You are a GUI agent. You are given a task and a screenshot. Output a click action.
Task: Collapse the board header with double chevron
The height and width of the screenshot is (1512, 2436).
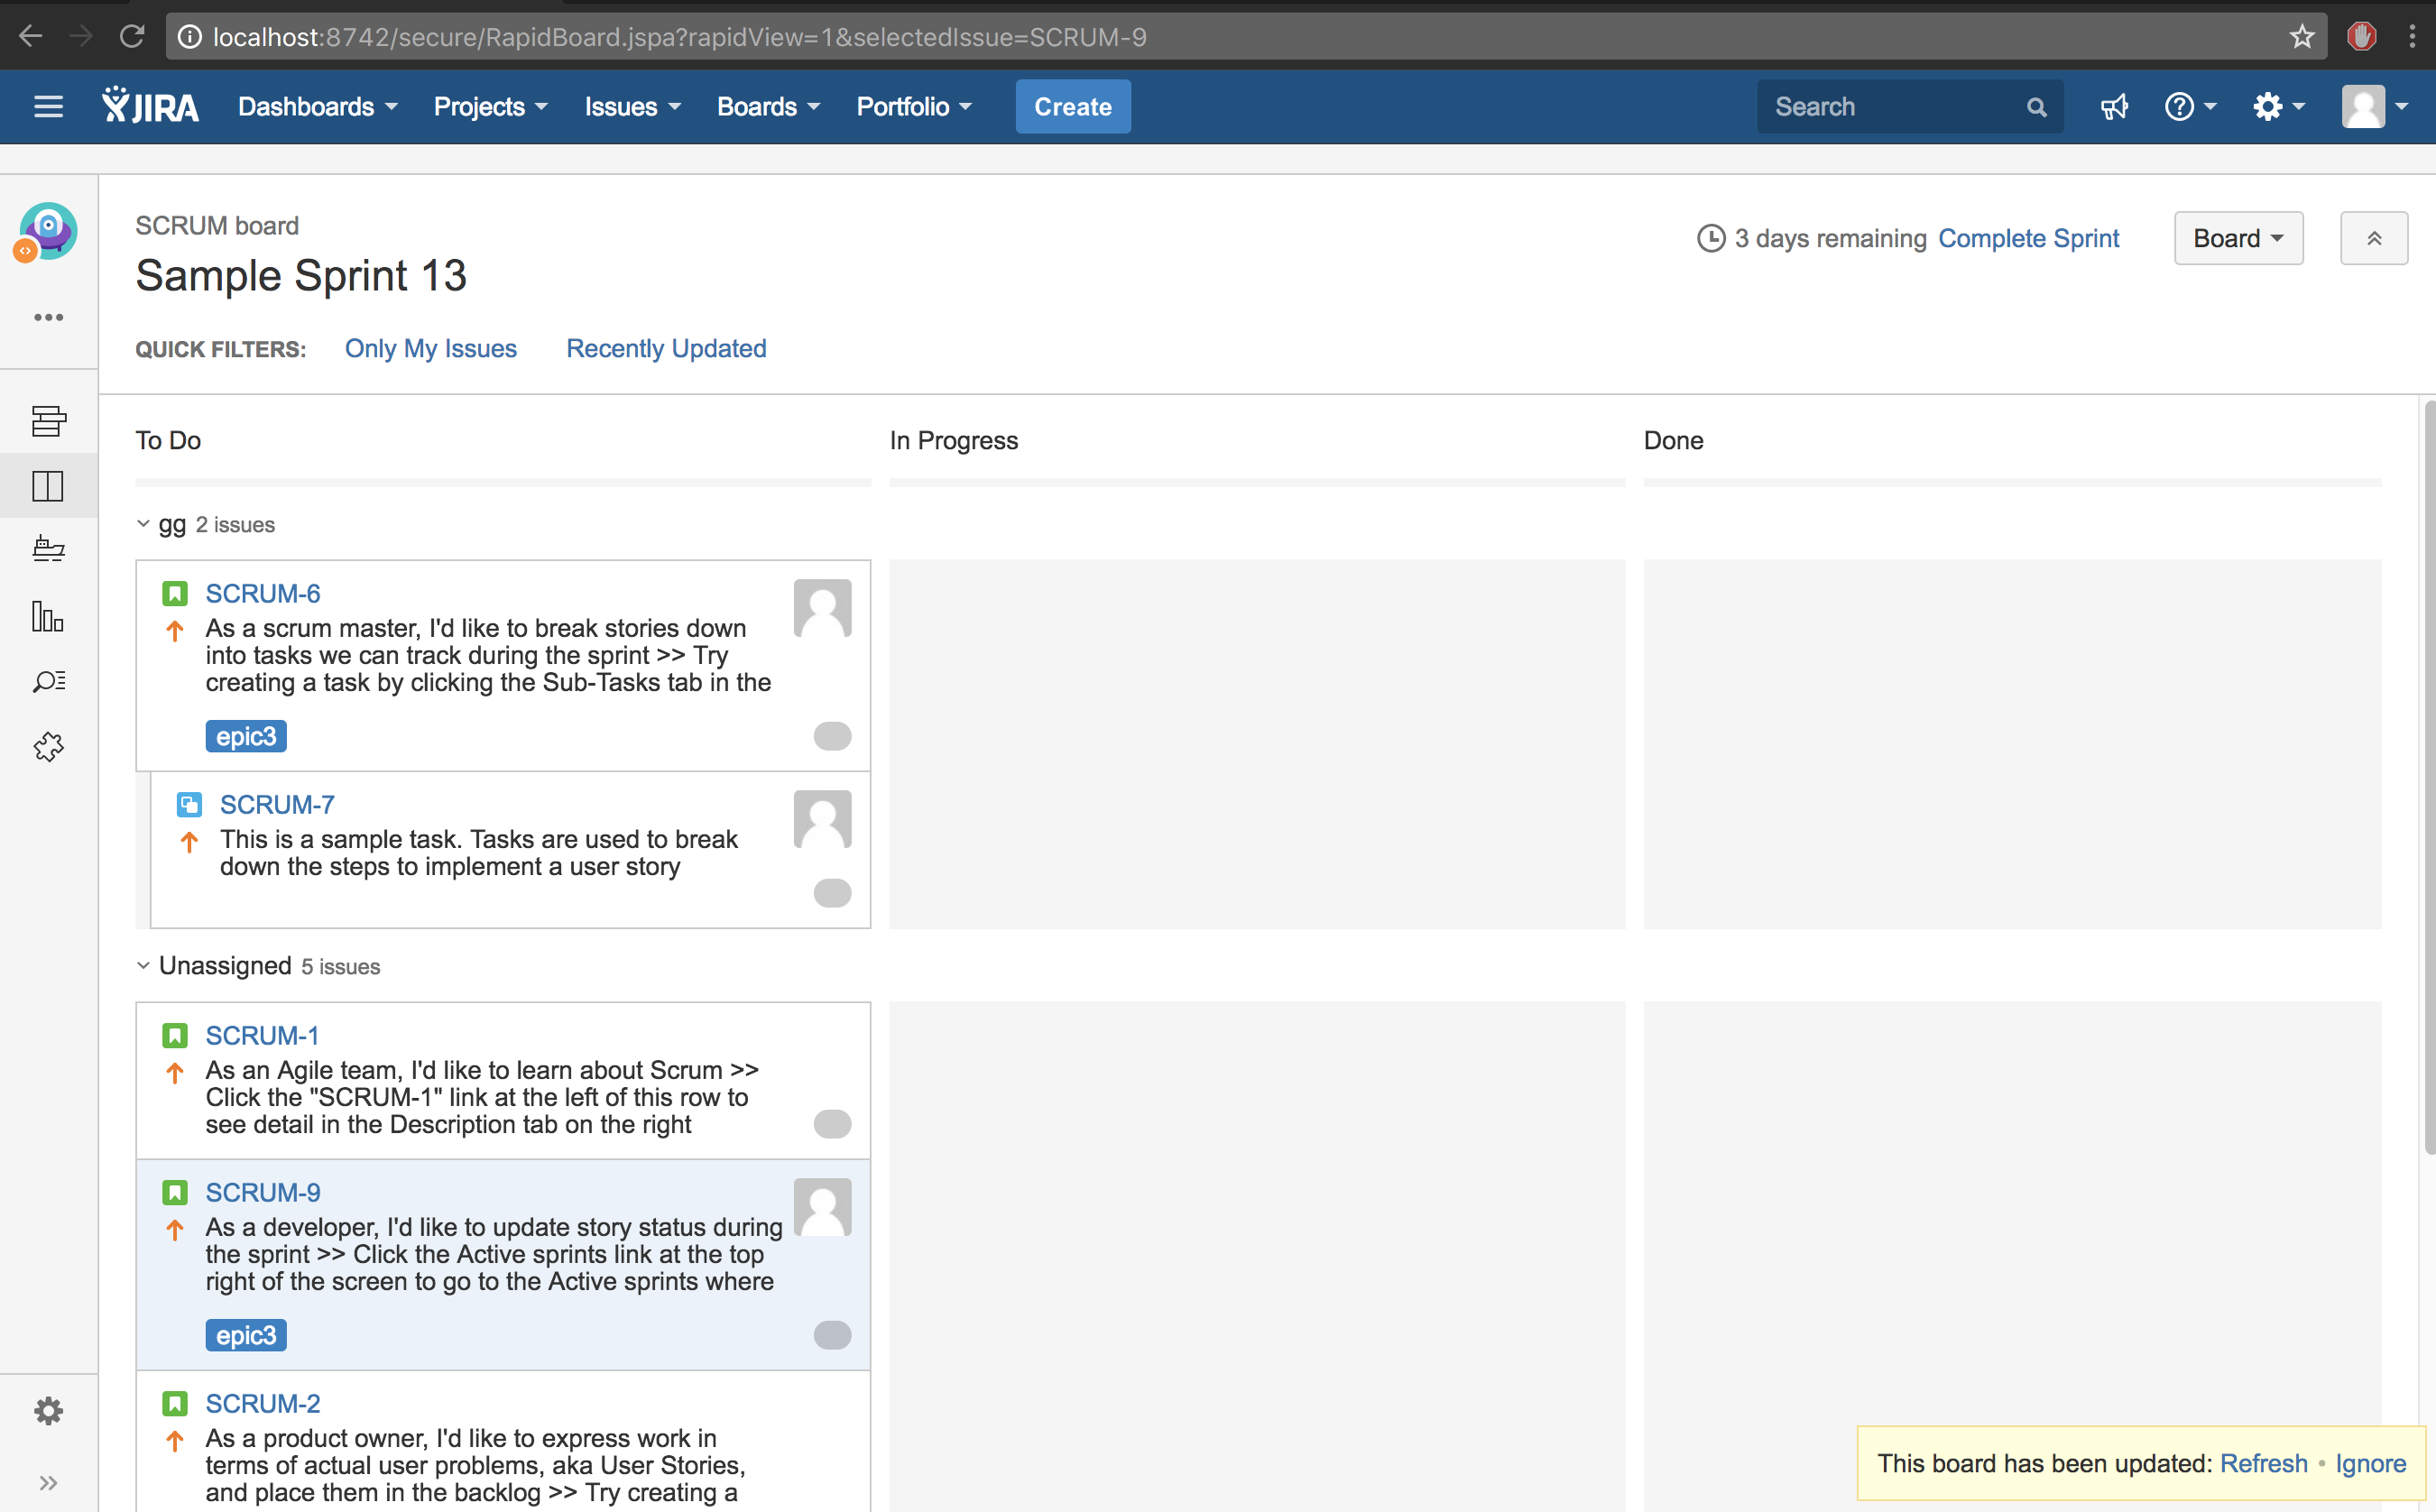2373,239
